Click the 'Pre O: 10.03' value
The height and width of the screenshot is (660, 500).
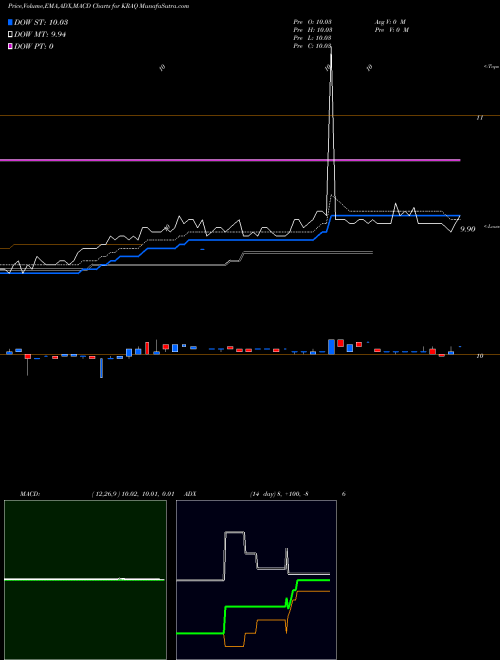(x=313, y=21)
